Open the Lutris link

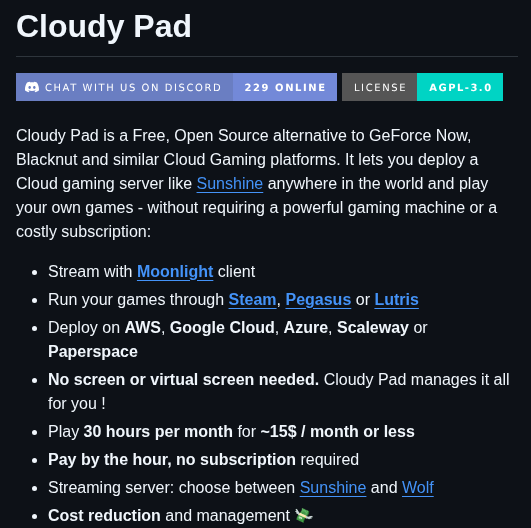pos(397,299)
